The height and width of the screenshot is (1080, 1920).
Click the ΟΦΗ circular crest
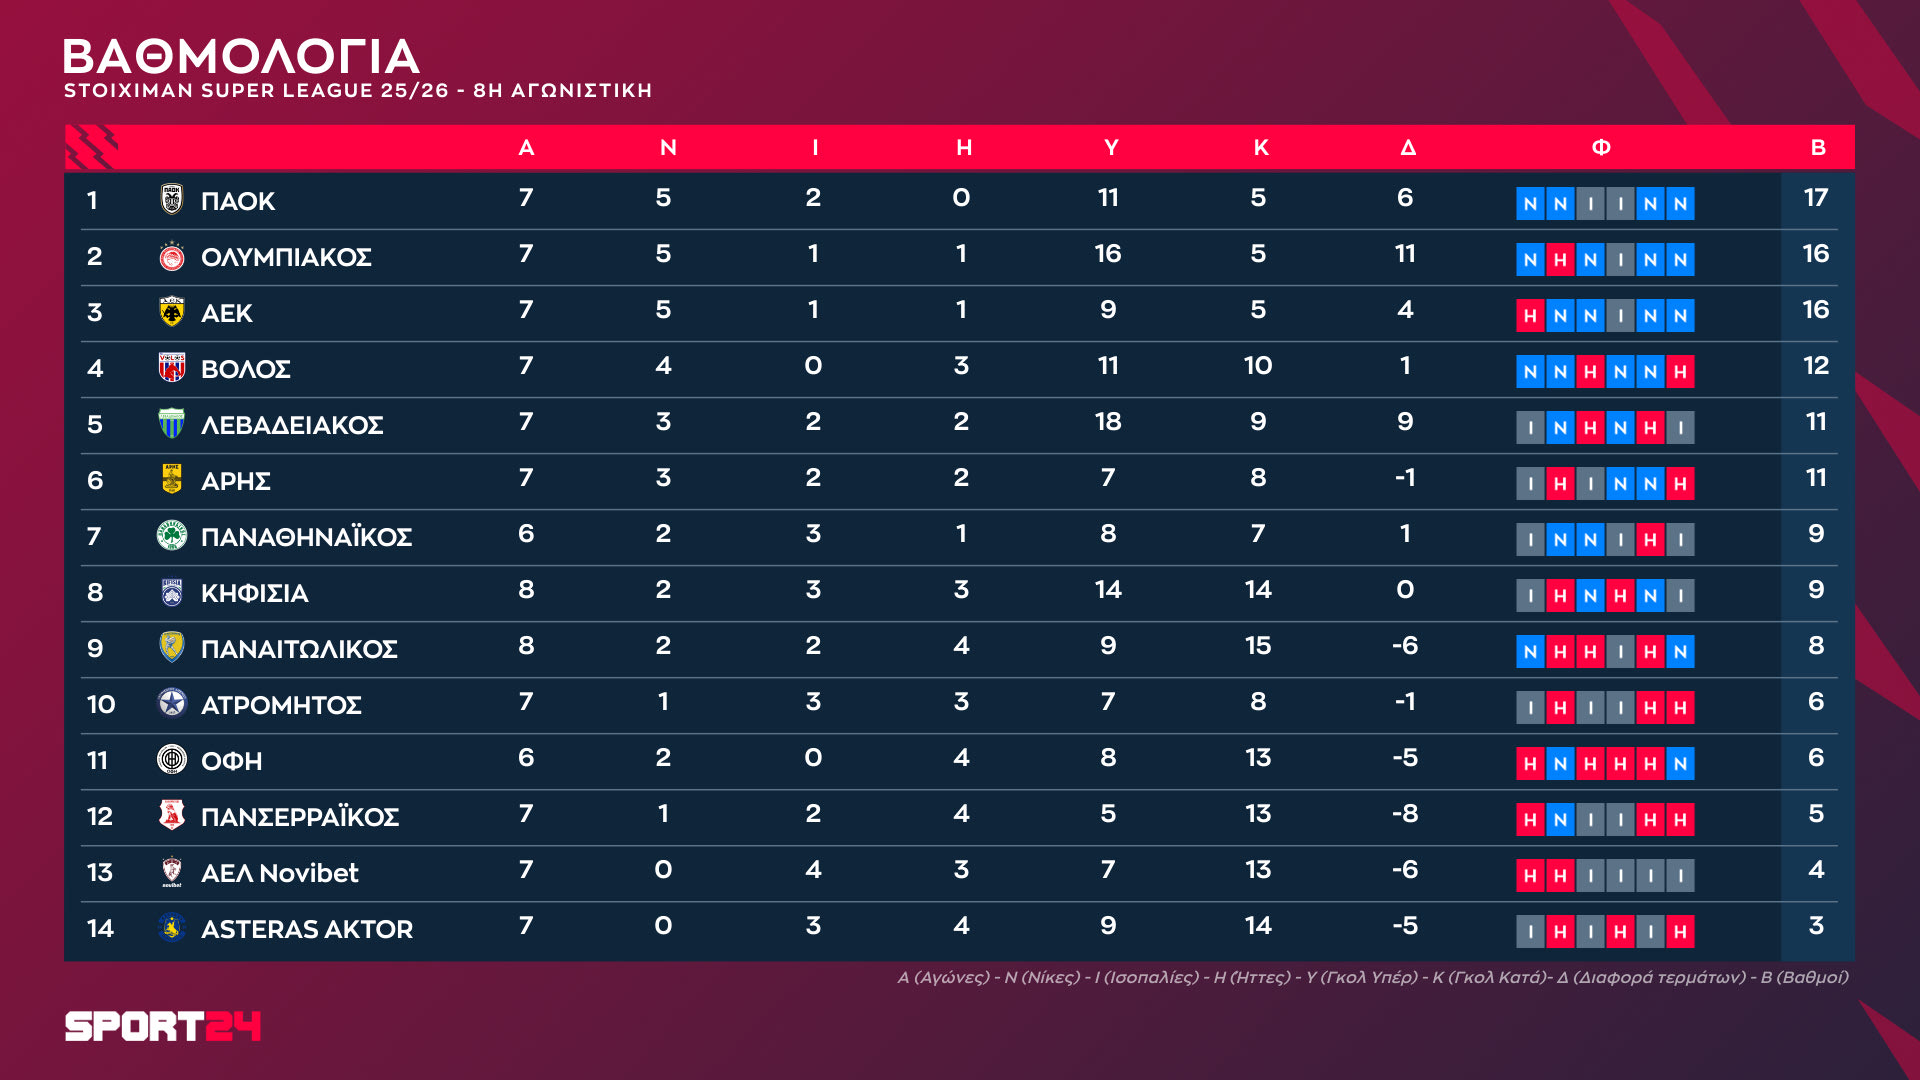pyautogui.click(x=172, y=760)
